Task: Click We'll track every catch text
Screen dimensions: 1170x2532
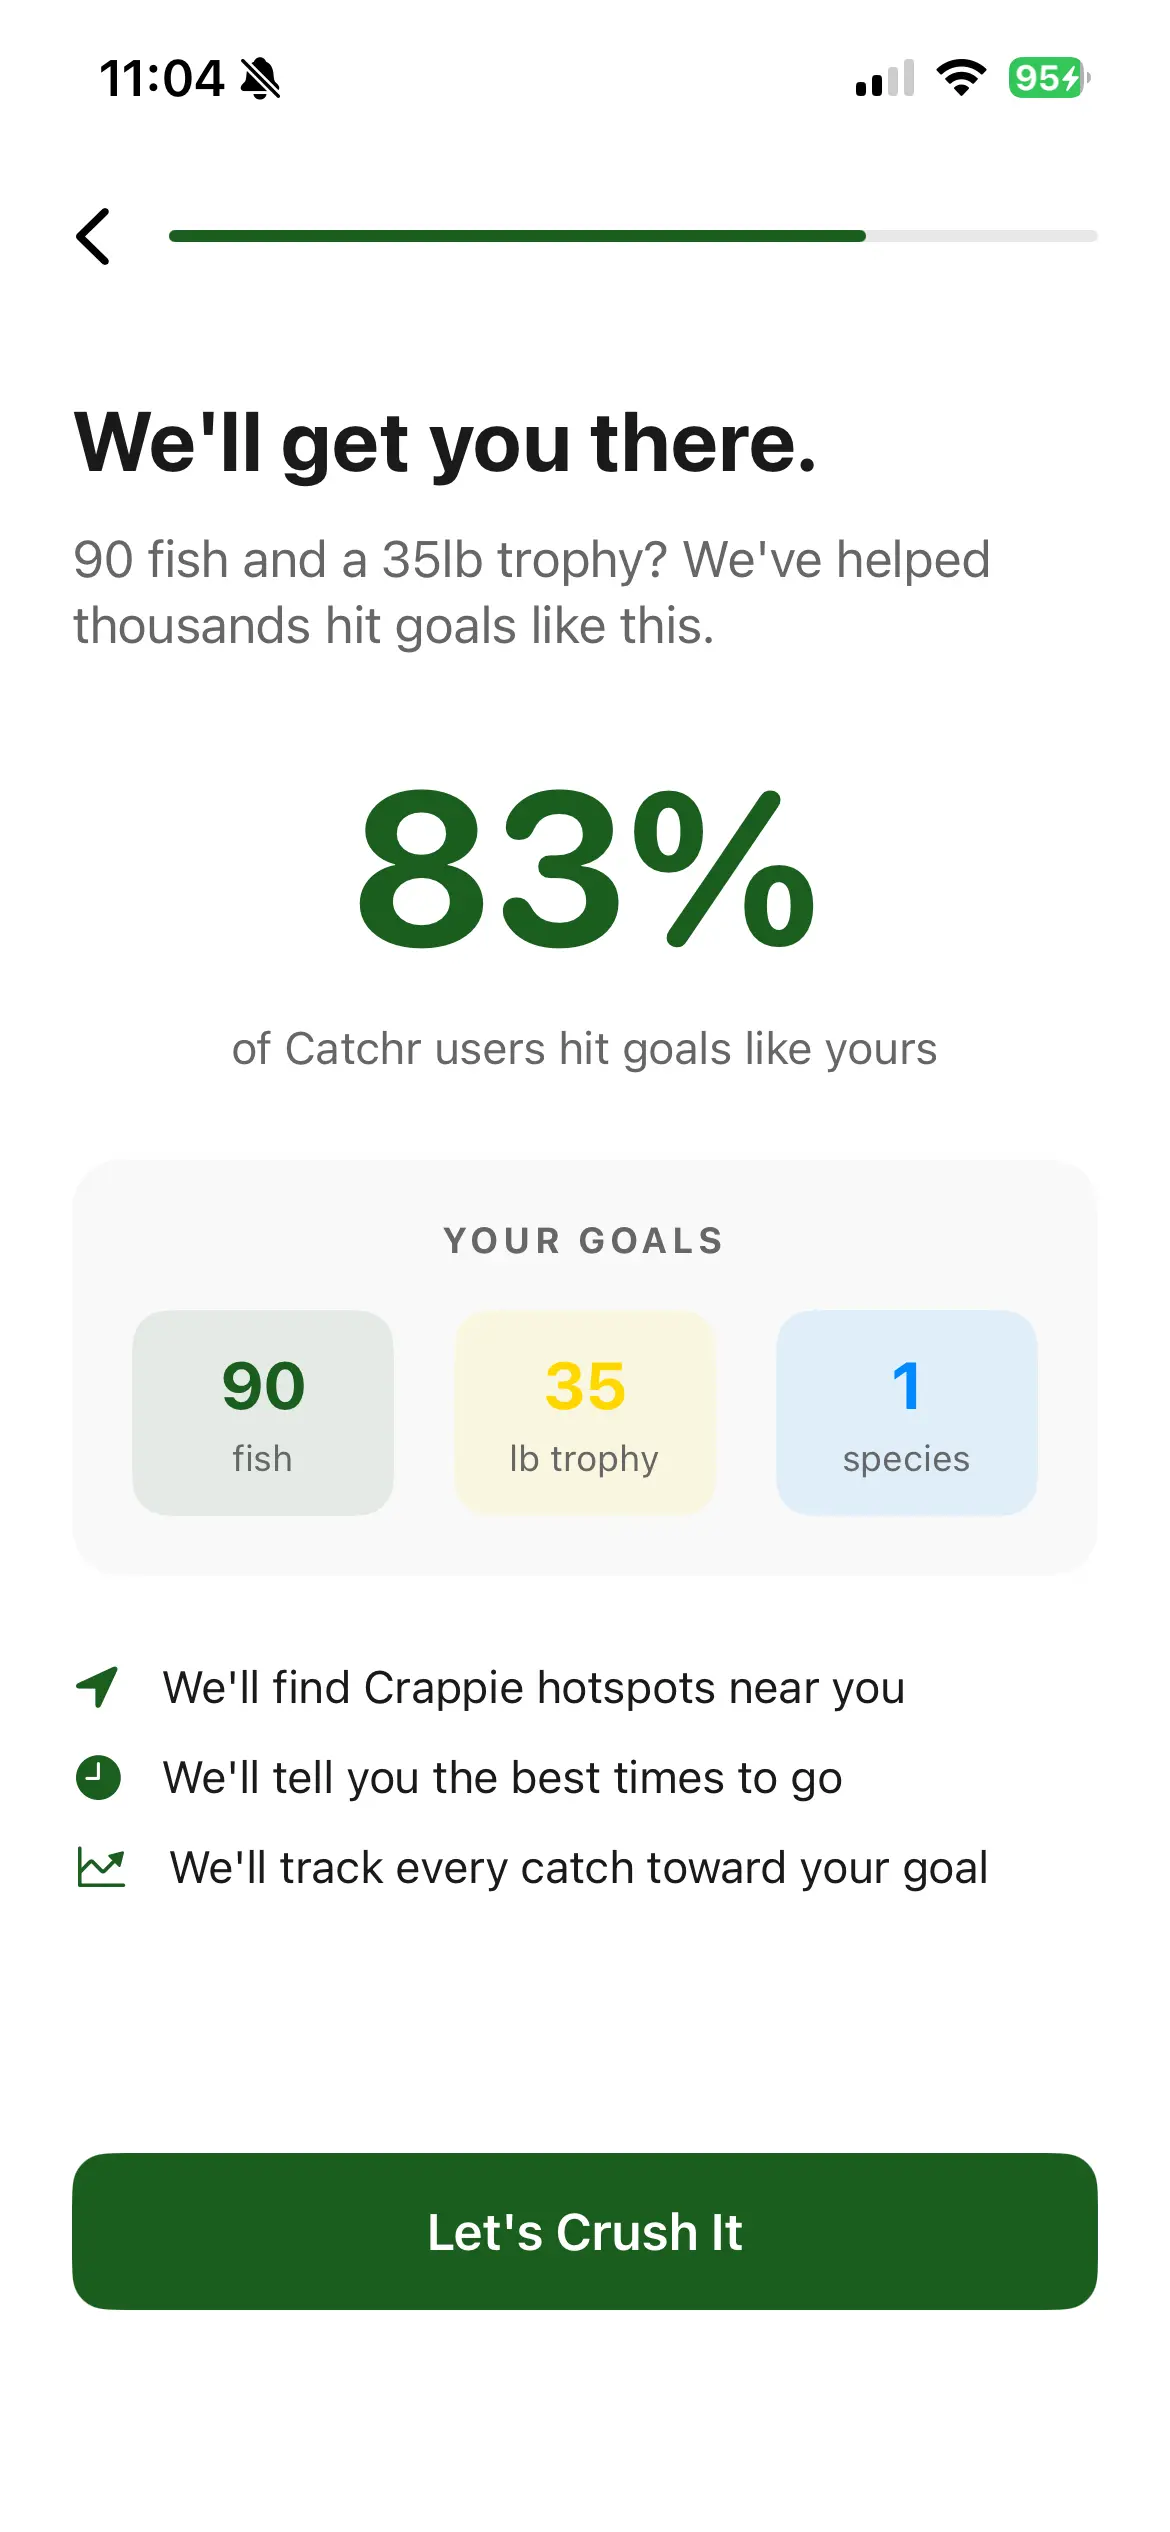Action: pyautogui.click(x=579, y=1867)
